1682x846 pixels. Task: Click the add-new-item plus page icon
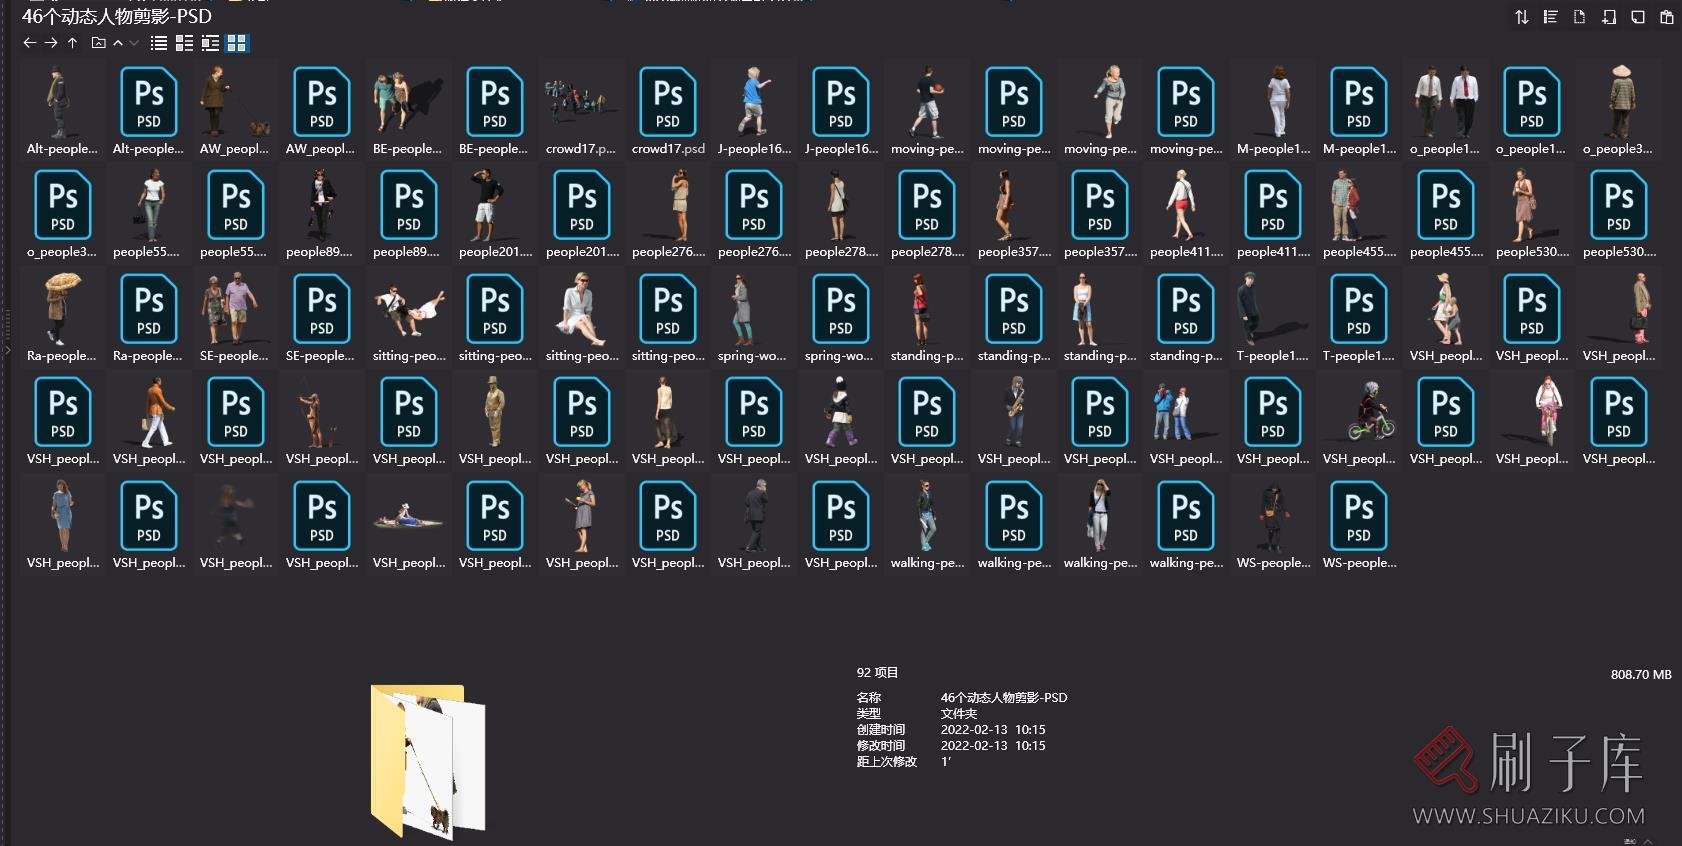1609,17
